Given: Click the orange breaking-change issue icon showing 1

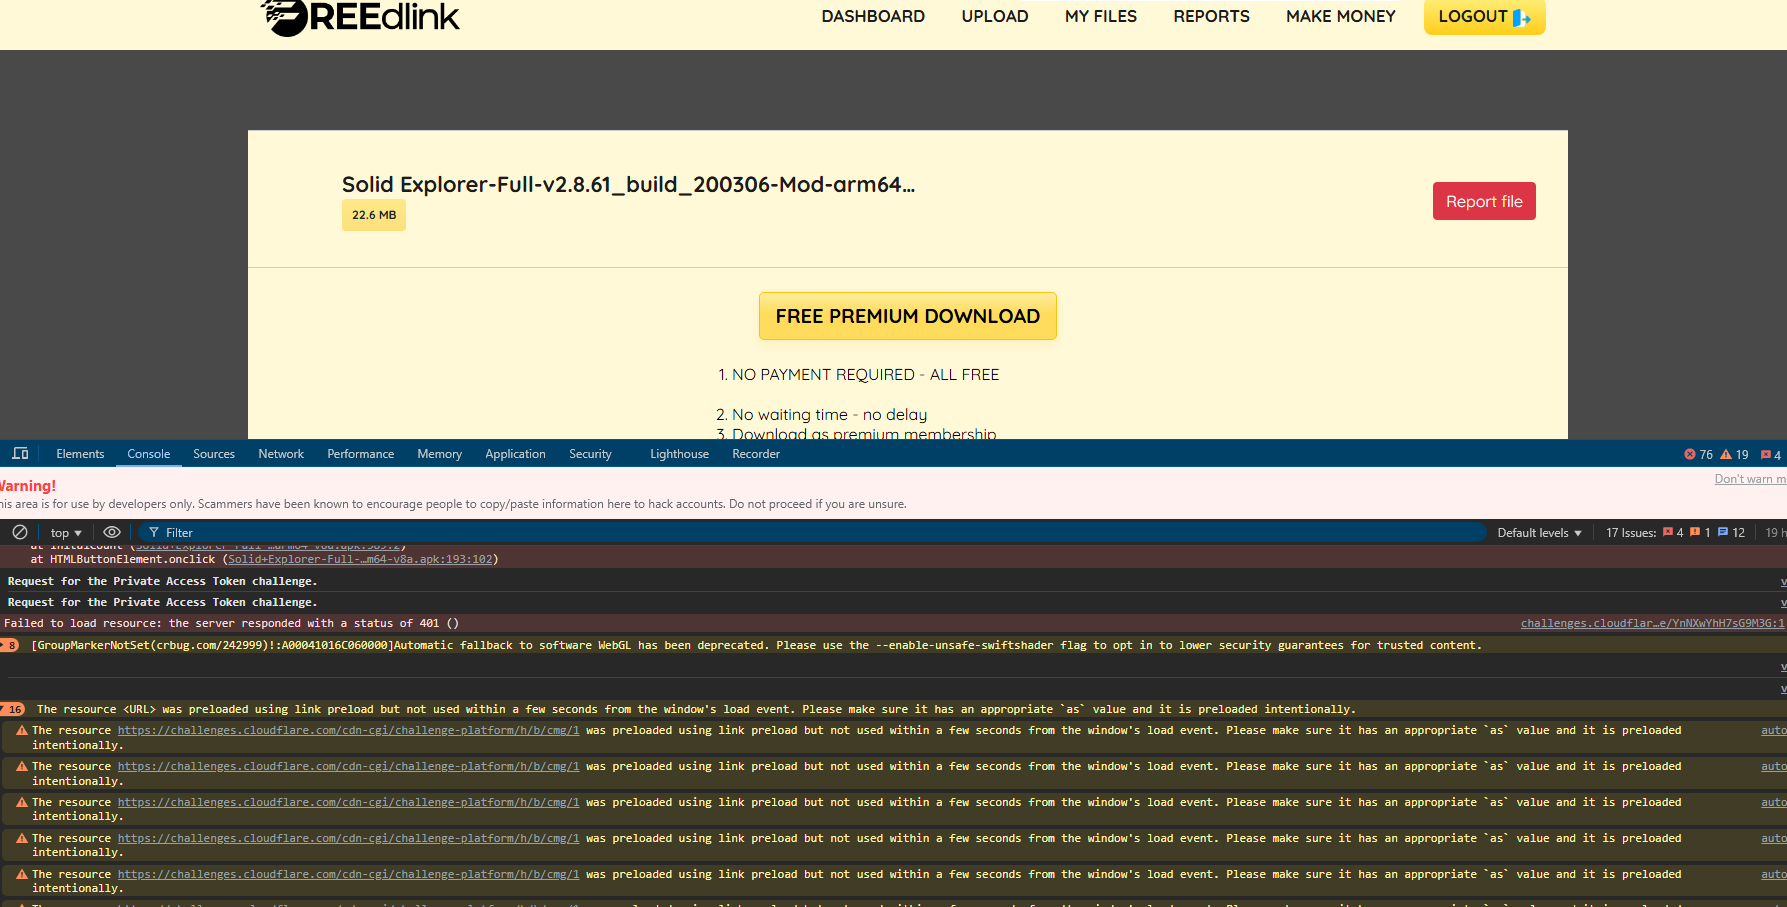Looking at the screenshot, I should (x=1695, y=532).
